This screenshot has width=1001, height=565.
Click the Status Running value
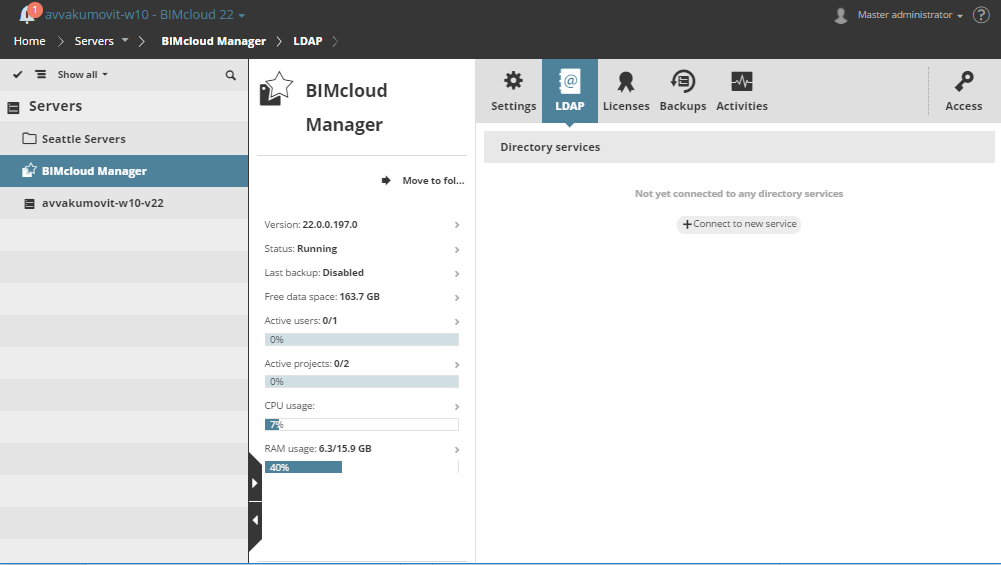[317, 249]
